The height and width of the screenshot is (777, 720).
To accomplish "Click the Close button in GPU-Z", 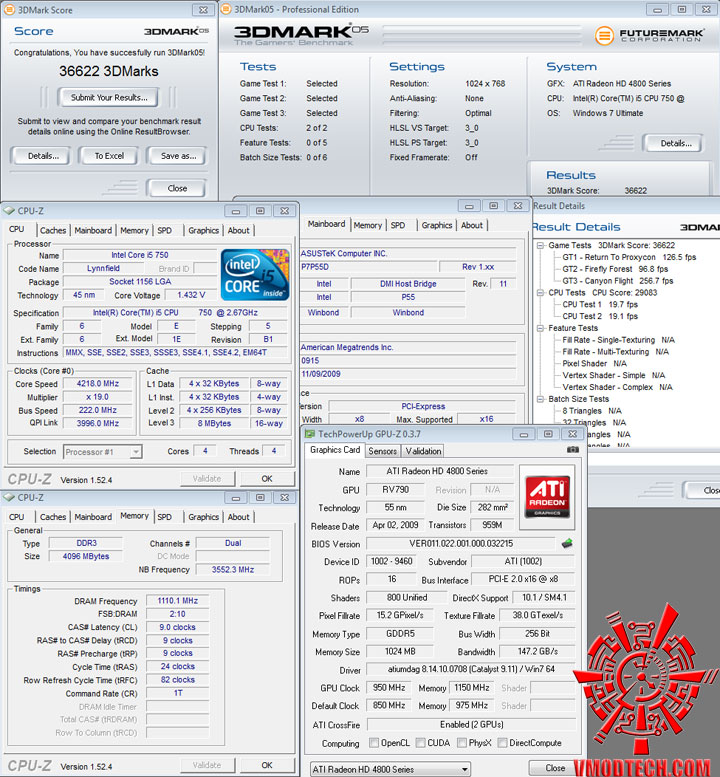I will pos(555,768).
